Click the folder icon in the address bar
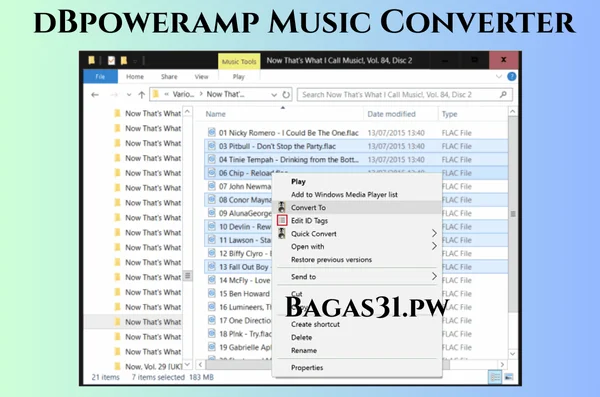 [x=156, y=94]
